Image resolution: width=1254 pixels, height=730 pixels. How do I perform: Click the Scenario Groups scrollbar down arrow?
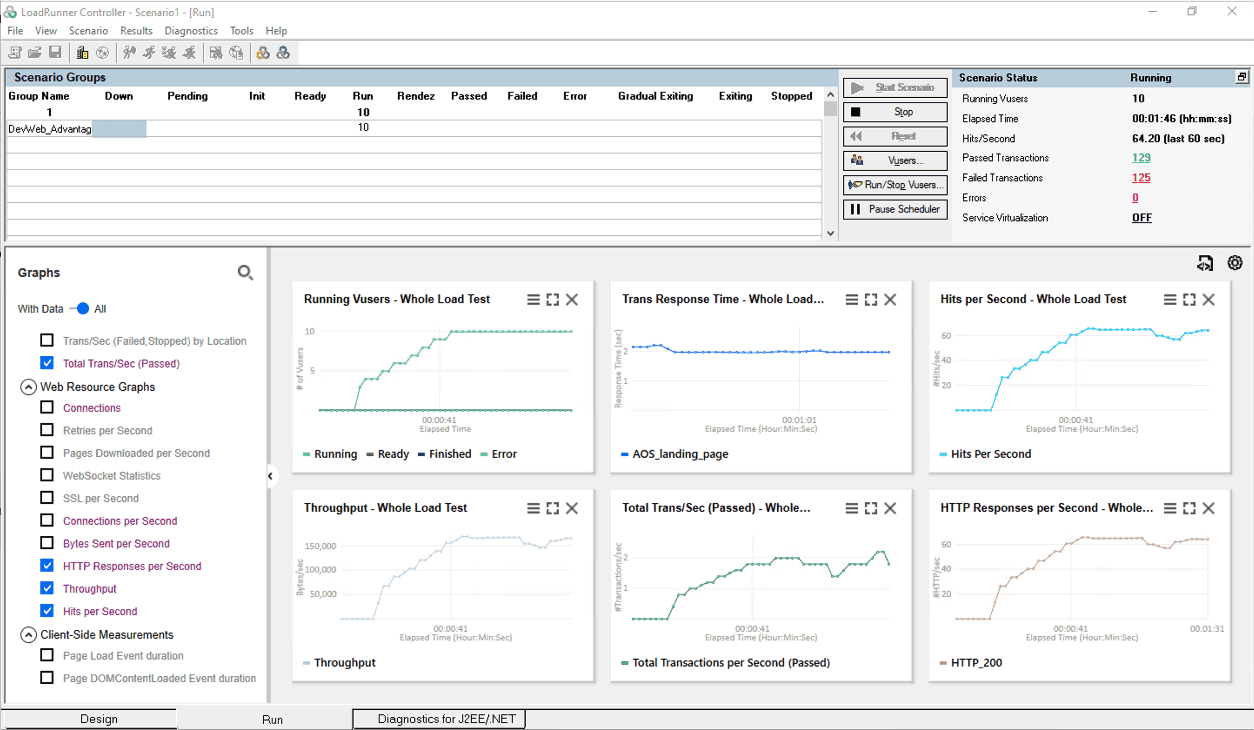click(830, 233)
